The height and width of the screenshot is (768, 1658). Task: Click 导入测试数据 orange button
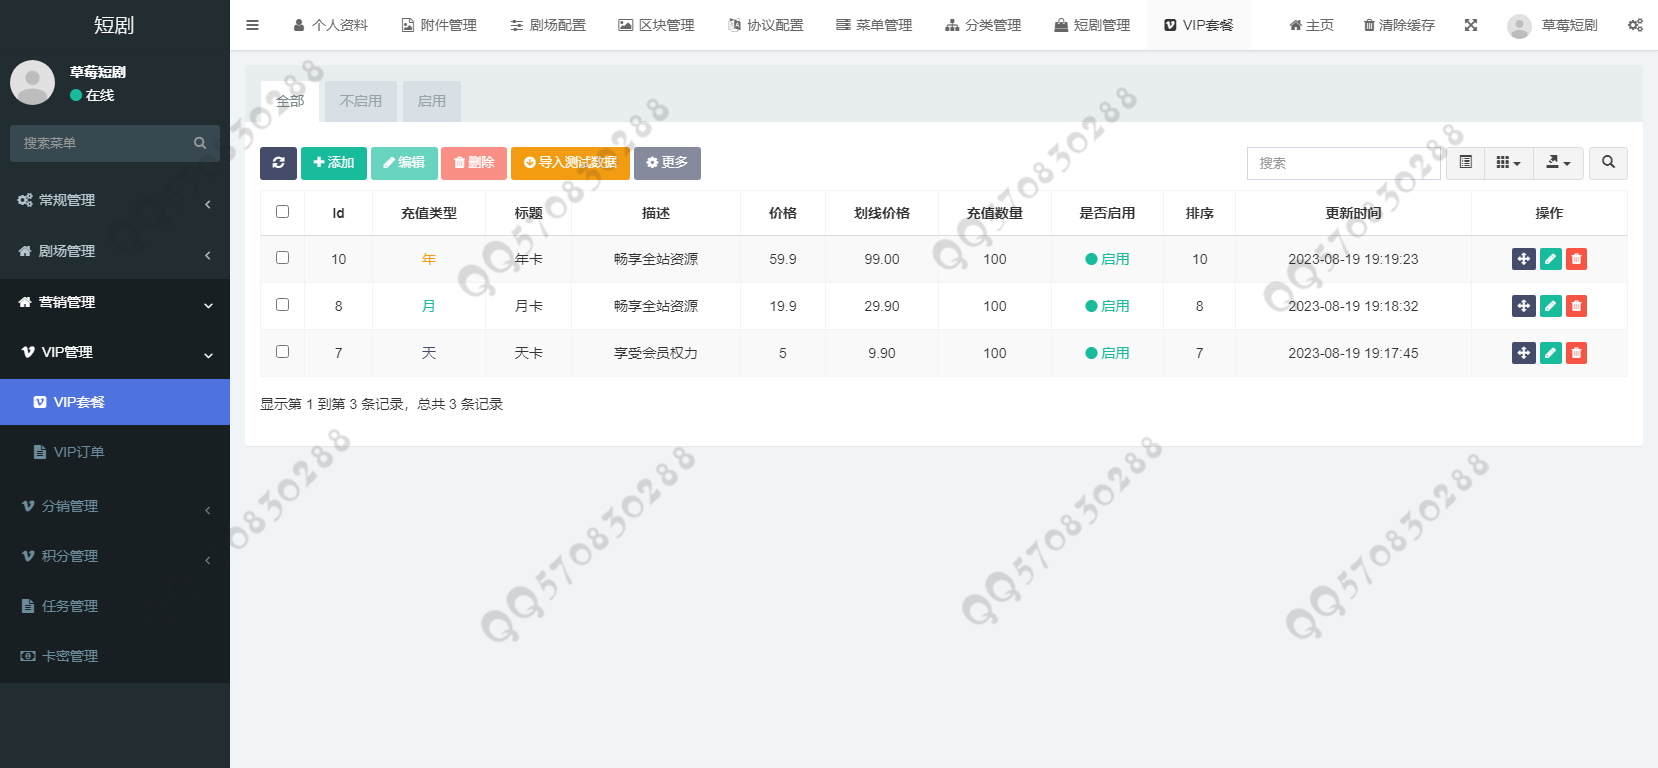(x=570, y=163)
